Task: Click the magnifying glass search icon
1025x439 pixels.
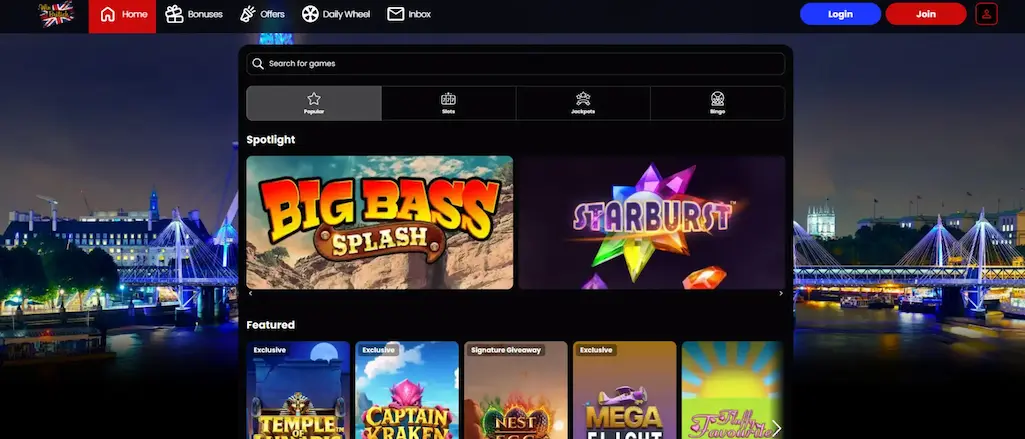Action: 258,63
